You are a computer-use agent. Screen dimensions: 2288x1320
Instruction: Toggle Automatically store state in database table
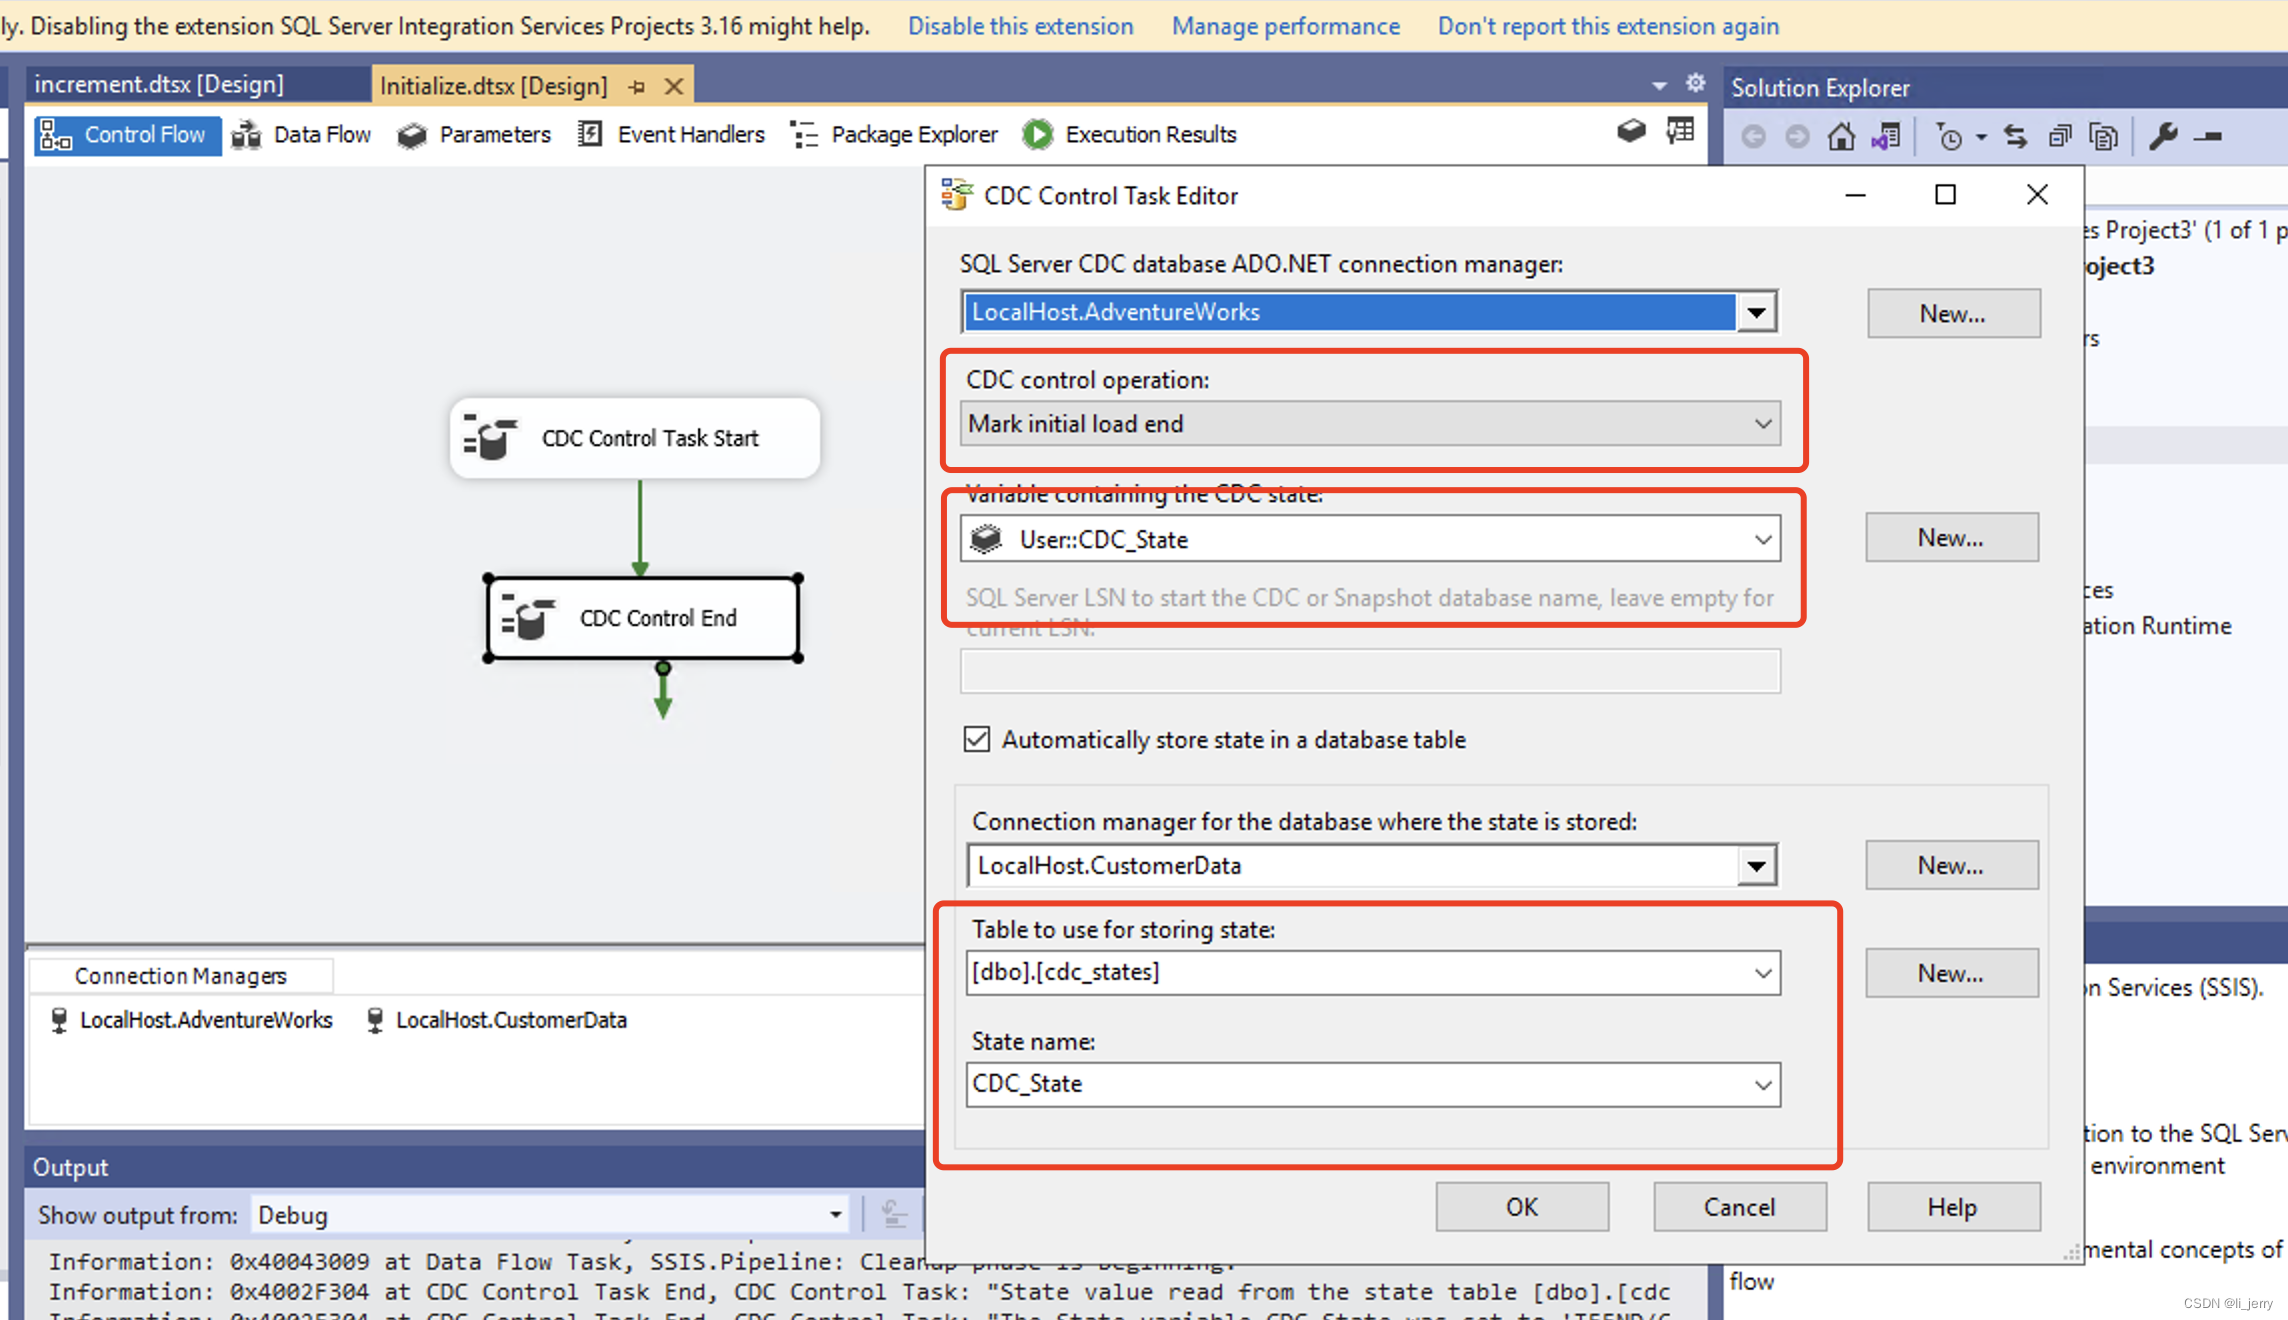tap(977, 739)
